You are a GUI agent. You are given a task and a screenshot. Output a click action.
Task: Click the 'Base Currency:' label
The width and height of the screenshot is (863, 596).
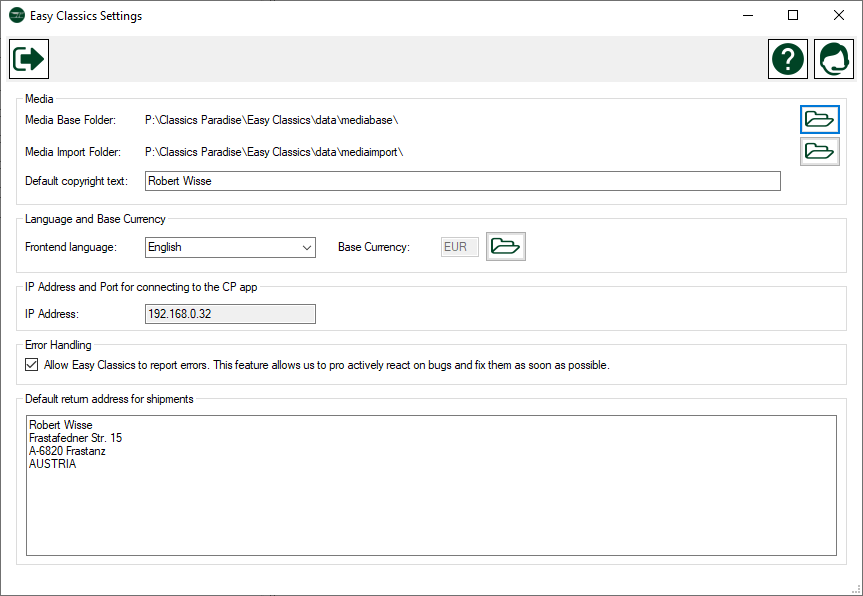[374, 247]
